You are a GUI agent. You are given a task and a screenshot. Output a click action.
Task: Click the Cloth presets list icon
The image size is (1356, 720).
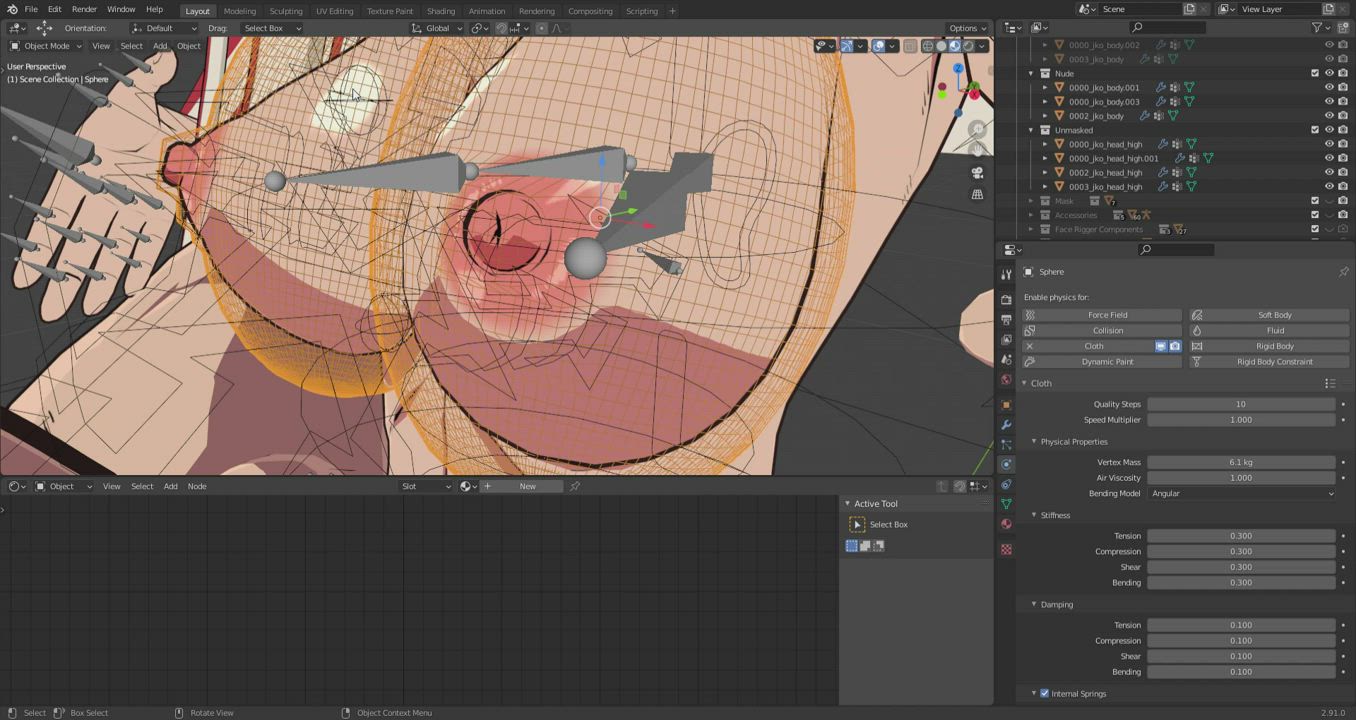[x=1330, y=383]
